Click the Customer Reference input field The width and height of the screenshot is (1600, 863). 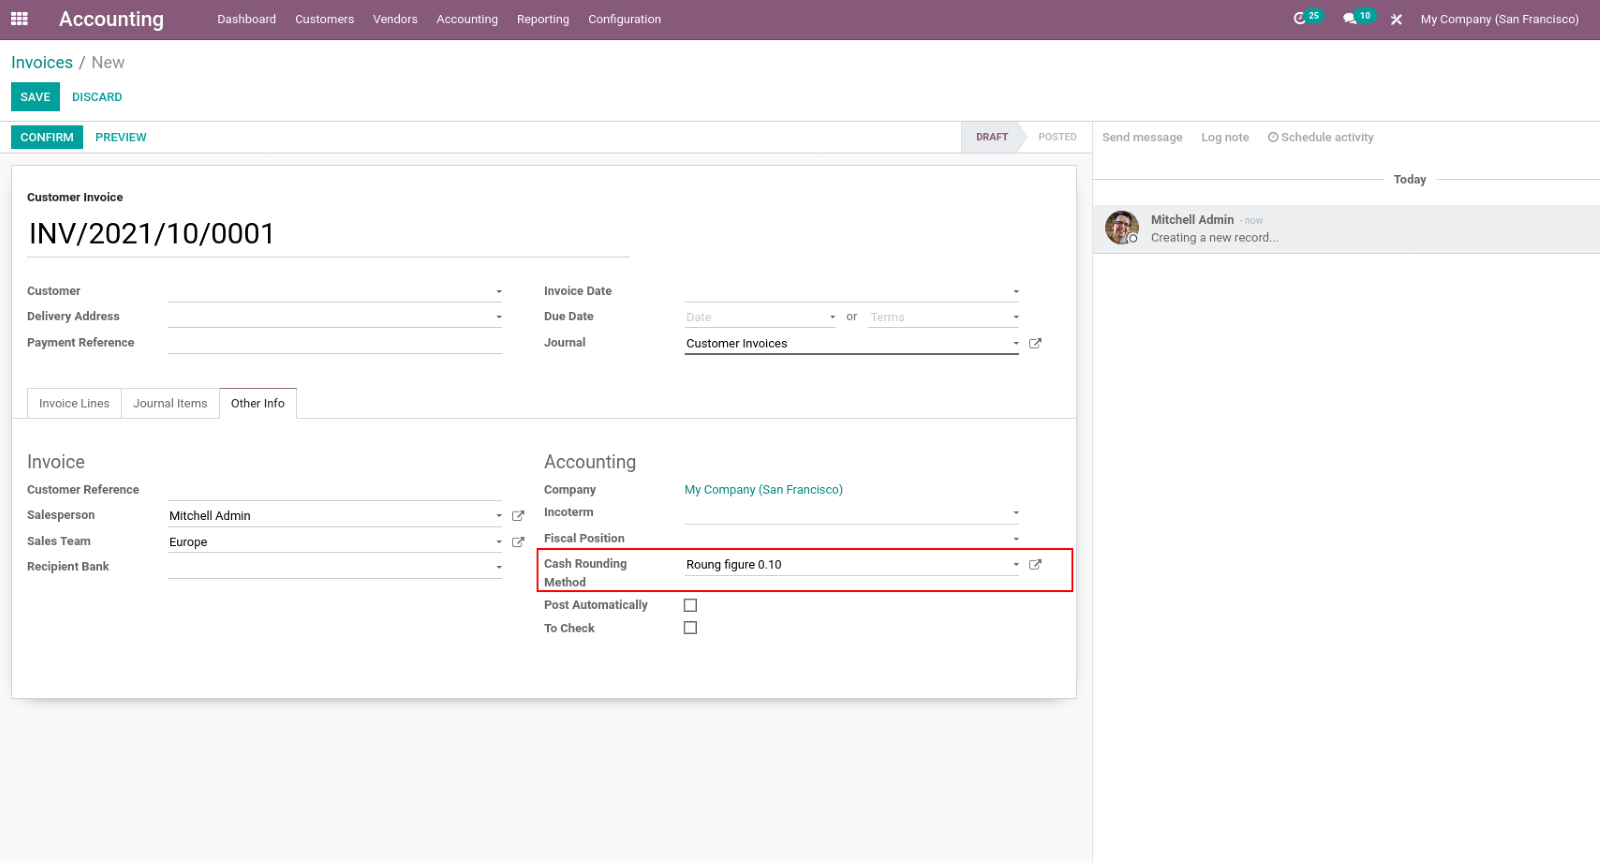pos(335,490)
